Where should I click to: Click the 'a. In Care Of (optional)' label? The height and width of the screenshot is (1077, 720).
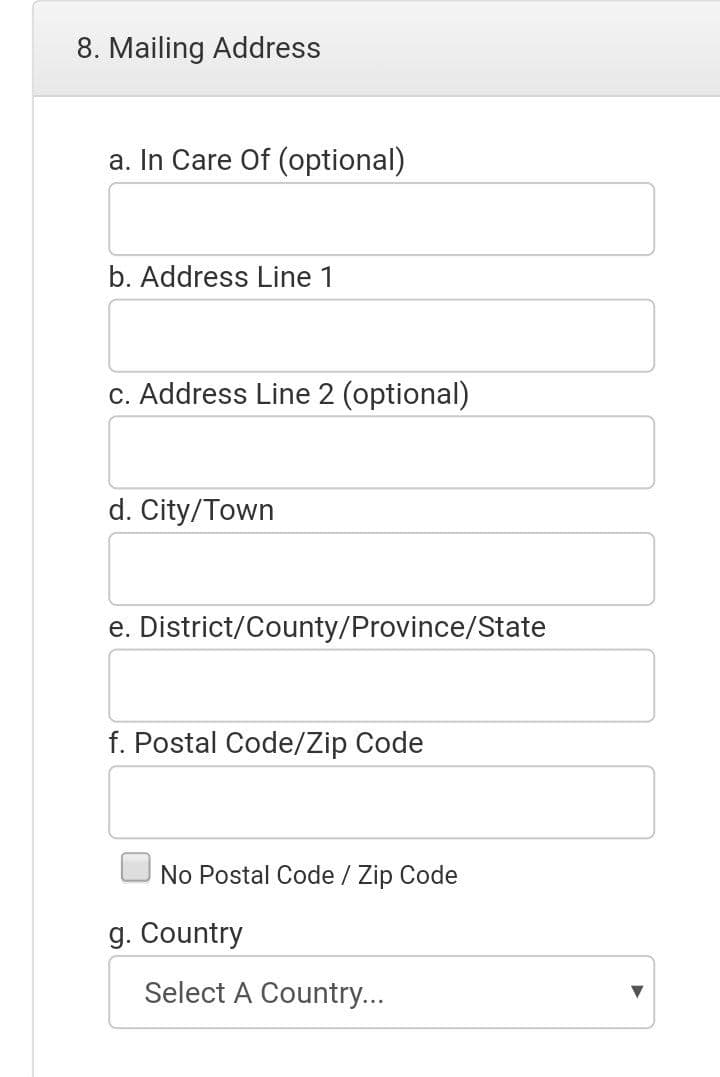tap(257, 161)
